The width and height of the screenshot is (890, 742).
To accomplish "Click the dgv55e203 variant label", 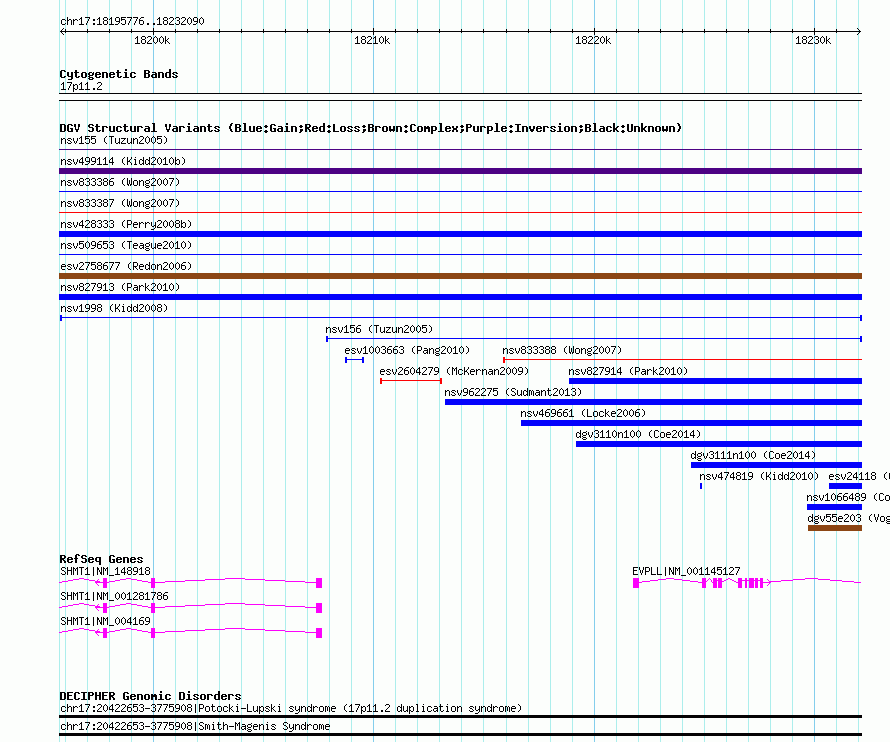I will click(x=849, y=518).
